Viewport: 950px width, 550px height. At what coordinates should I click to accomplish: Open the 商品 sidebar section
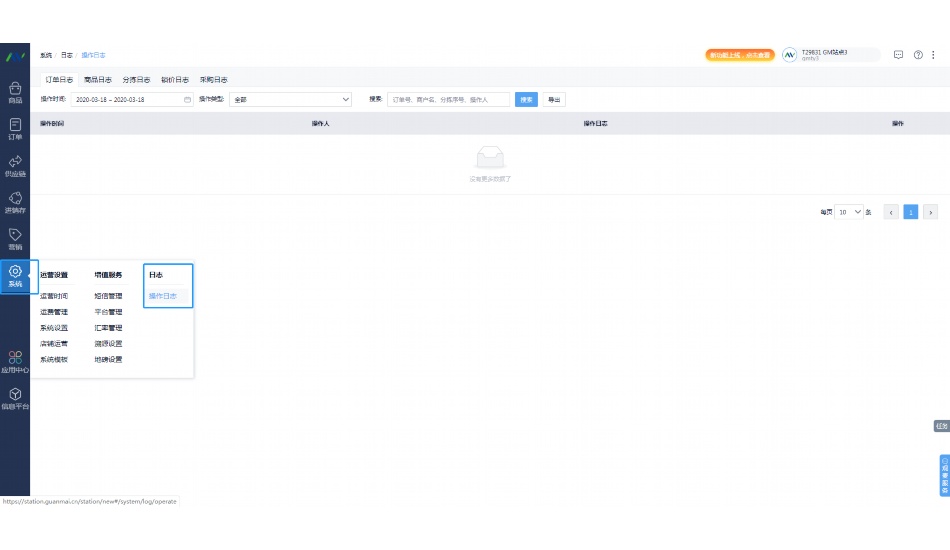pyautogui.click(x=15, y=92)
